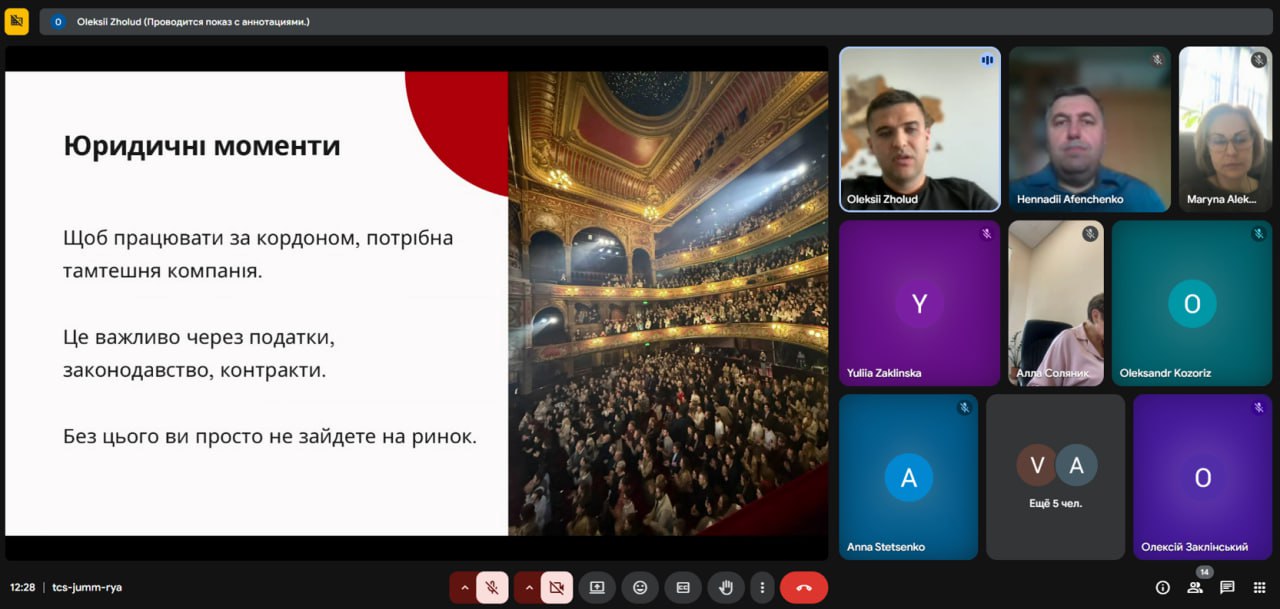The width and height of the screenshot is (1280, 609).
Task: Expand video settings chevron beside the camera
Action: click(529, 588)
